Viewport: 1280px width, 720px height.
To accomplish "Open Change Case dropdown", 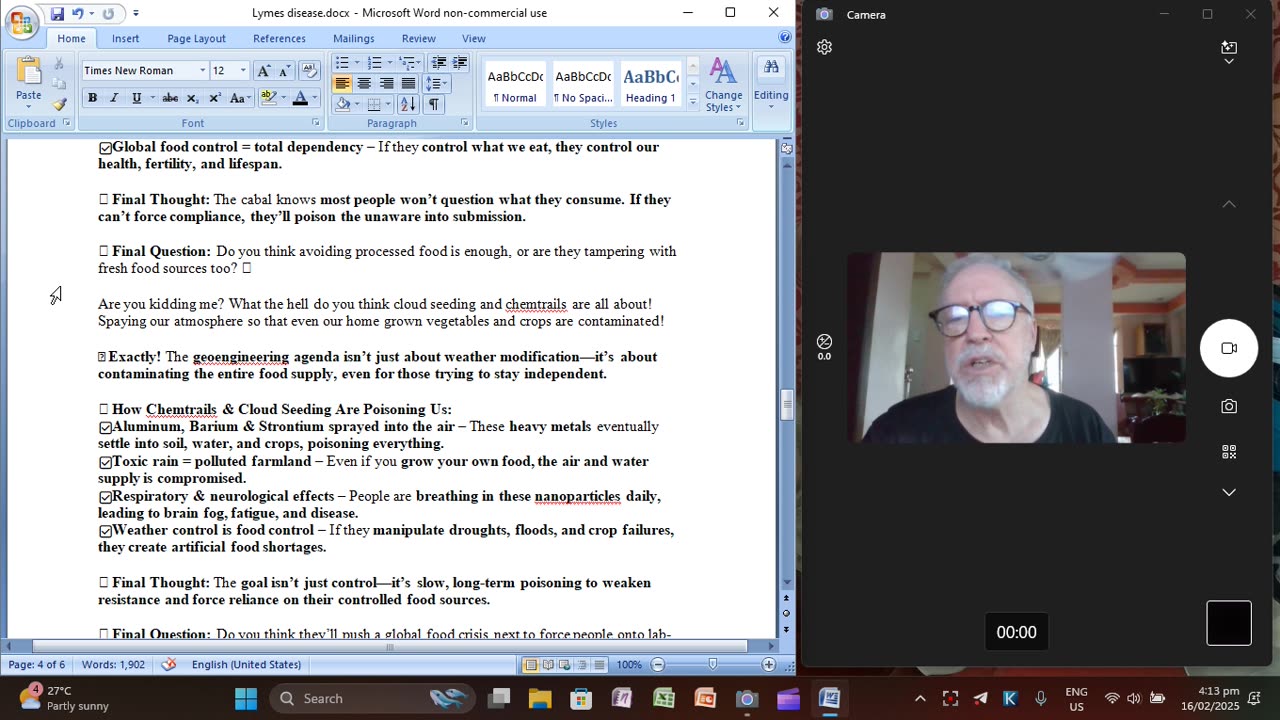I will pyautogui.click(x=239, y=98).
